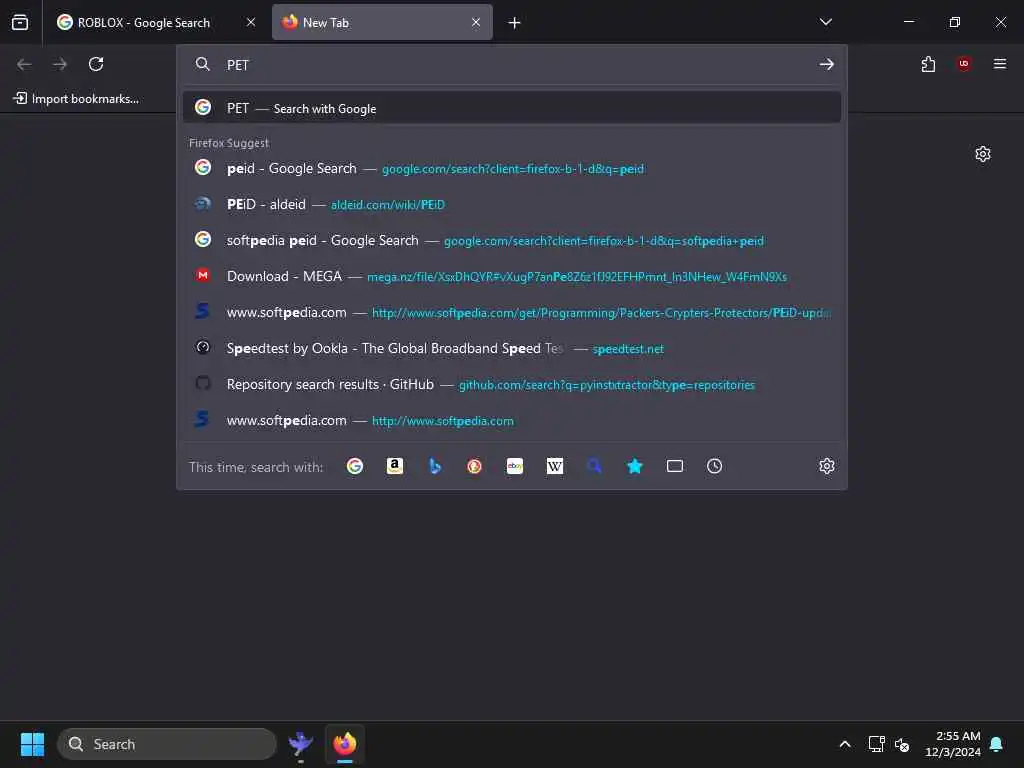Open the Extensions puzzle icon

[928, 64]
